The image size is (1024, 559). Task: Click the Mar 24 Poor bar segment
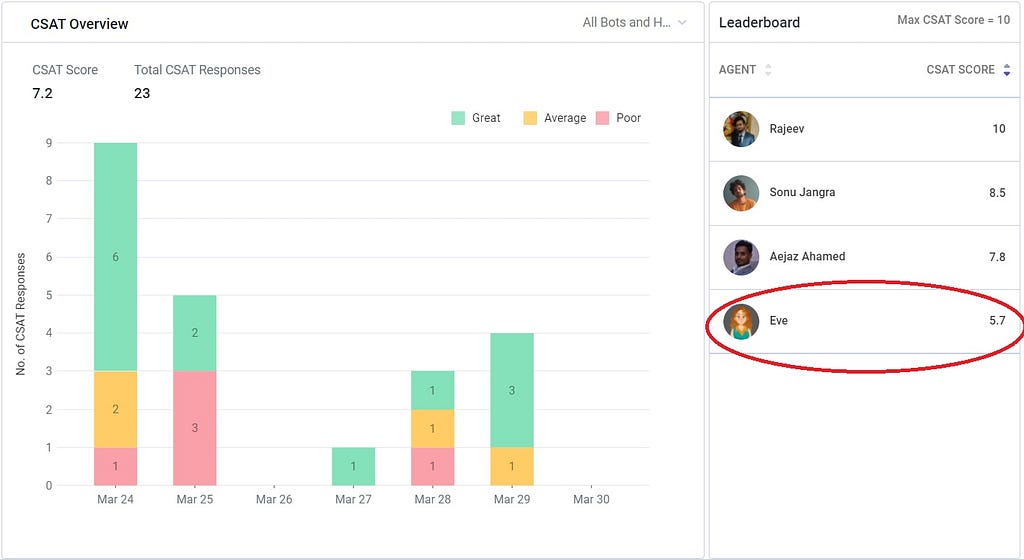pos(116,466)
